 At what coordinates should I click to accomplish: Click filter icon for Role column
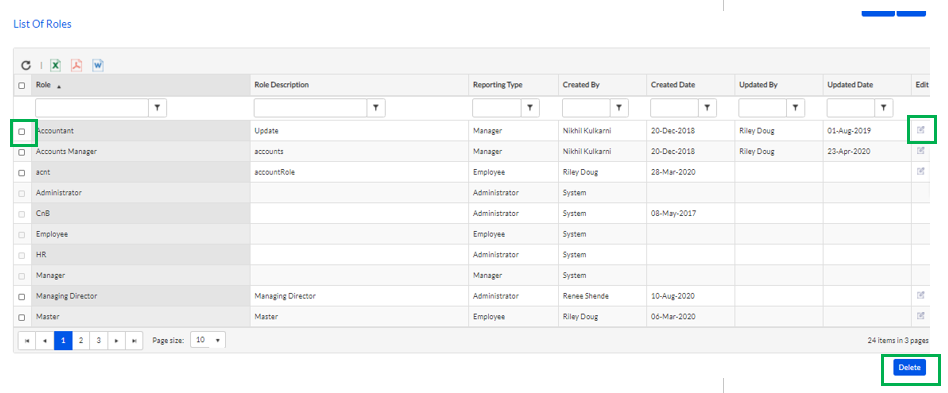coord(157,108)
